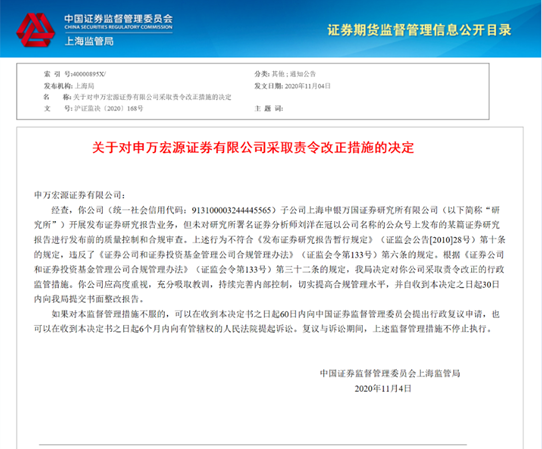This screenshot has width=542, height=449.
Task: Click the signing date 2020年11月4日
Action: click(383, 389)
